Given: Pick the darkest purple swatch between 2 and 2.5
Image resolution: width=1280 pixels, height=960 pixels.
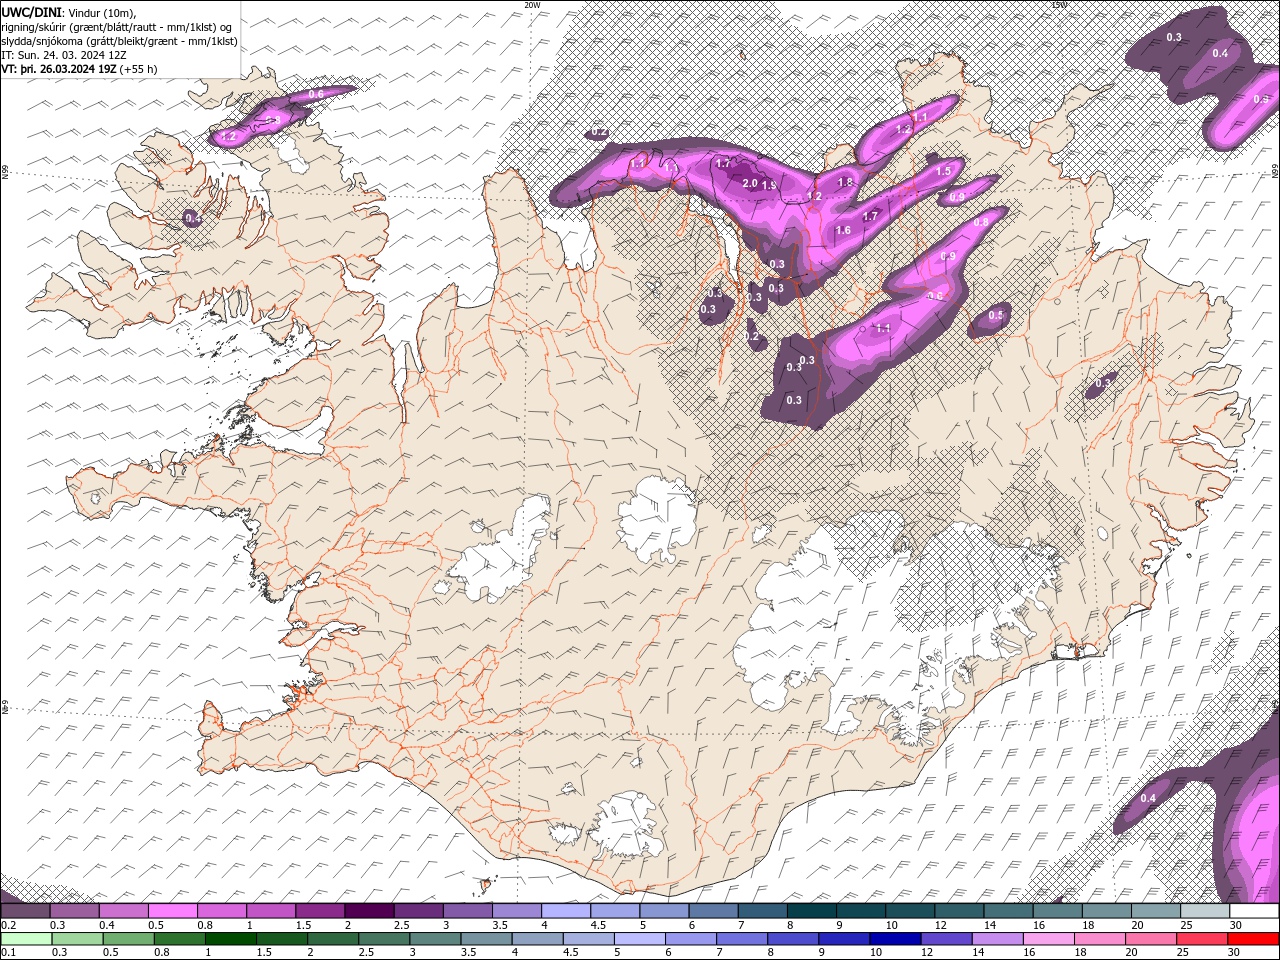Looking at the screenshot, I should coord(368,911).
